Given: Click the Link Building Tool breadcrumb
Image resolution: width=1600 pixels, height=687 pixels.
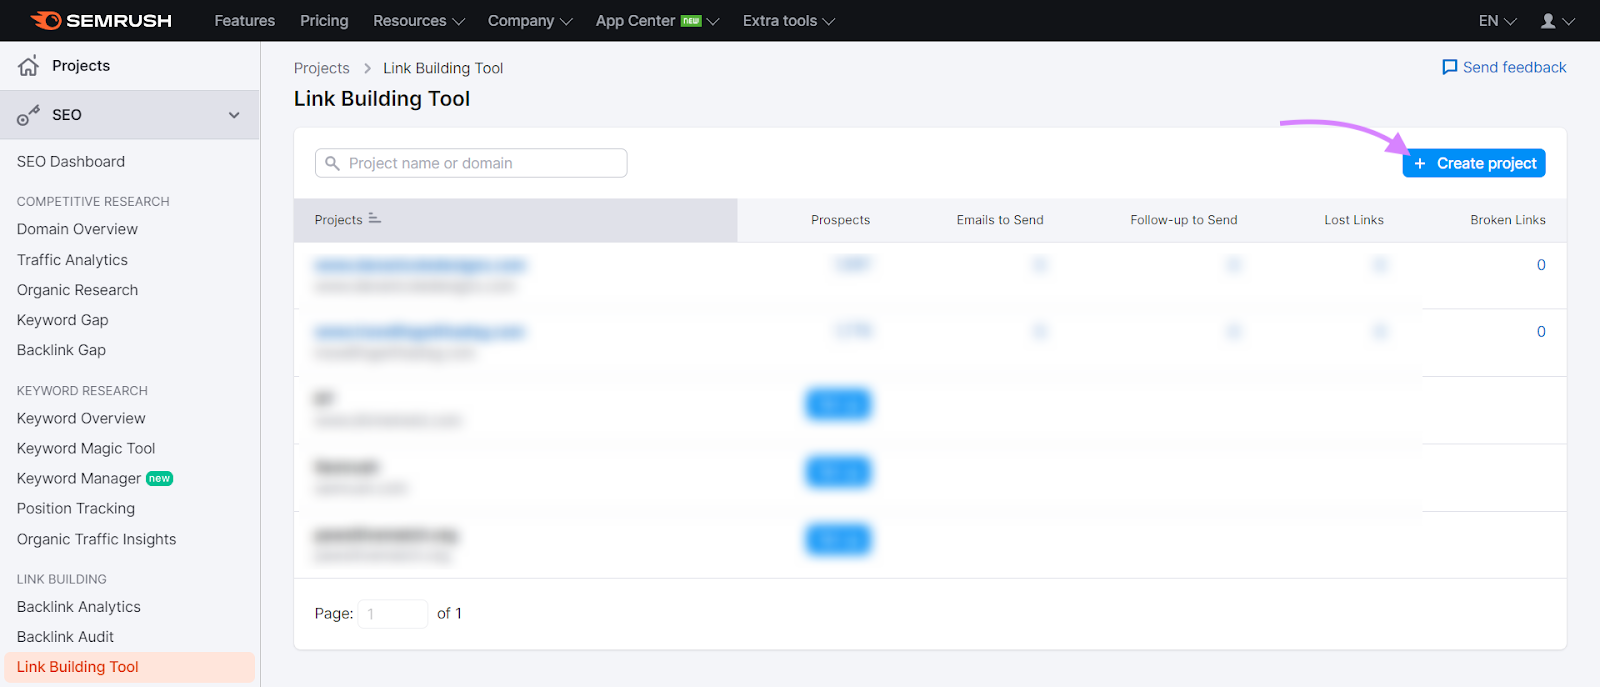Looking at the screenshot, I should point(443,68).
